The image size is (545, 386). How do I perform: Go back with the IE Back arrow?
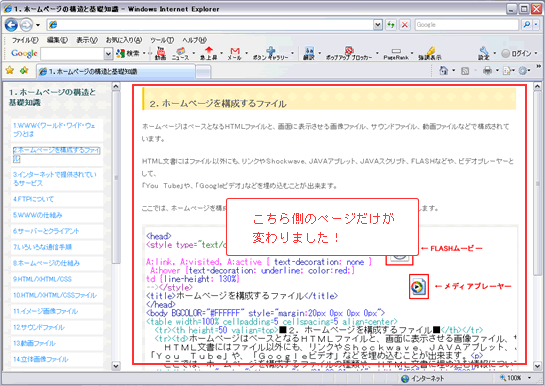coord(11,25)
